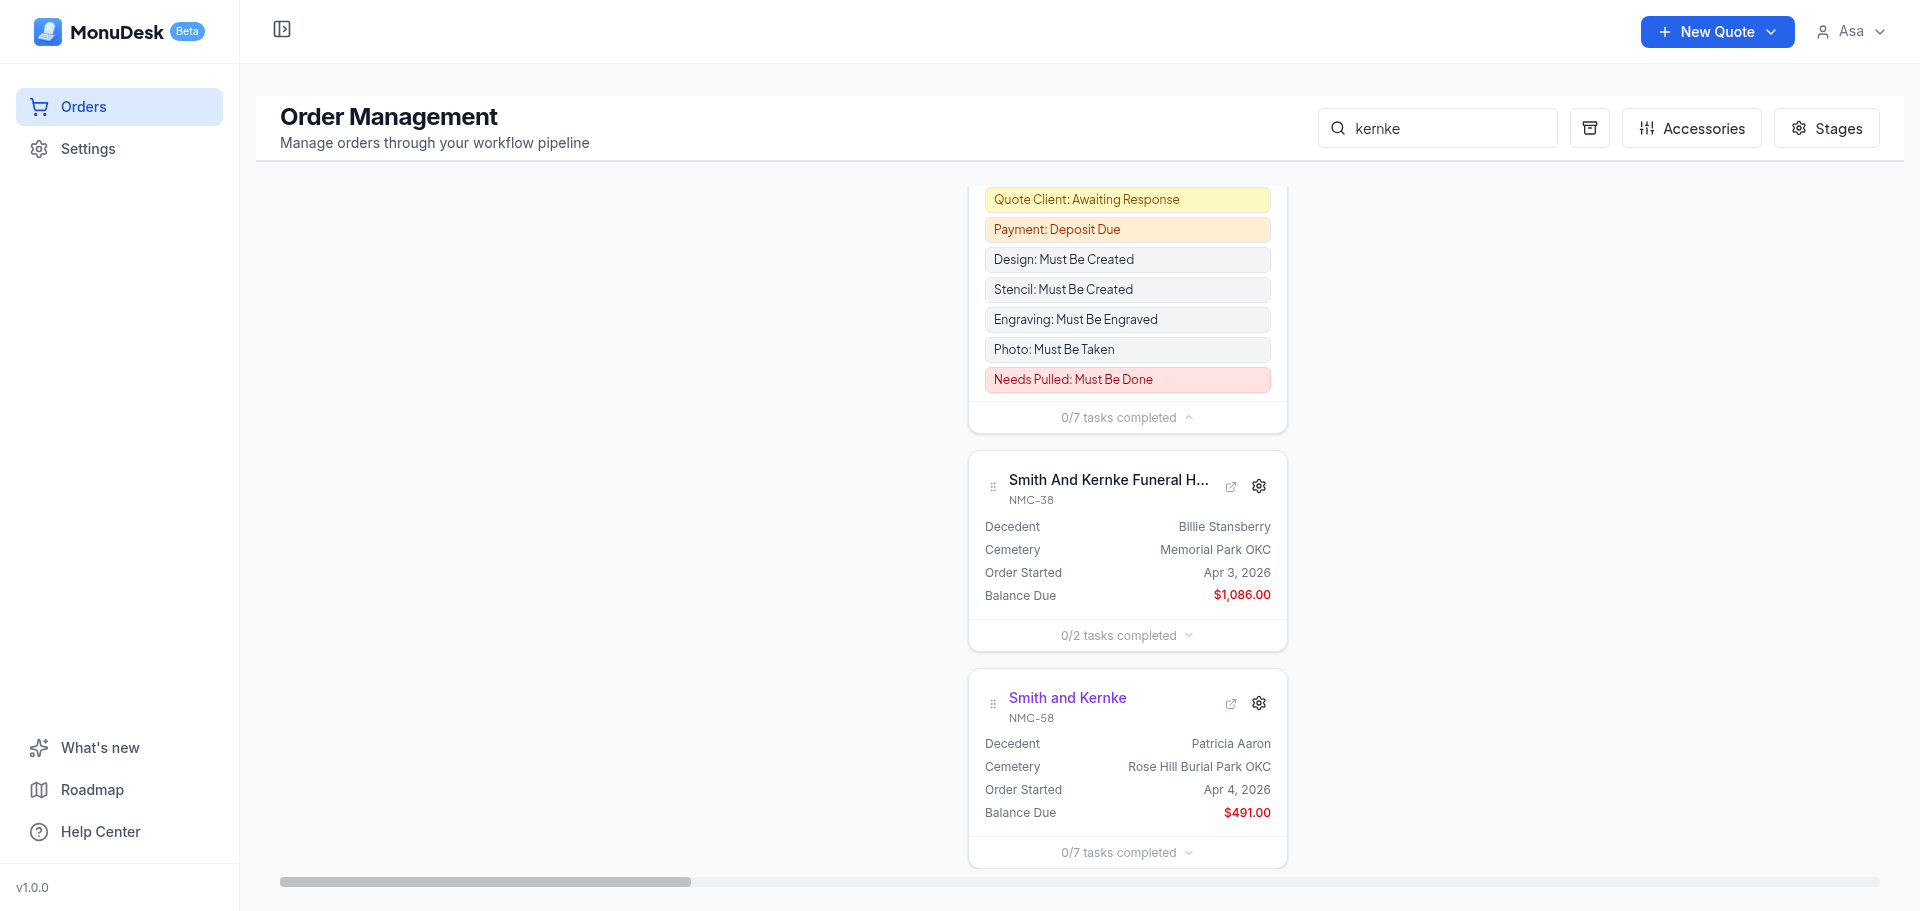This screenshot has height=911, width=1920.
Task: Click the Smith and Kernke title link
Action: click(1067, 698)
